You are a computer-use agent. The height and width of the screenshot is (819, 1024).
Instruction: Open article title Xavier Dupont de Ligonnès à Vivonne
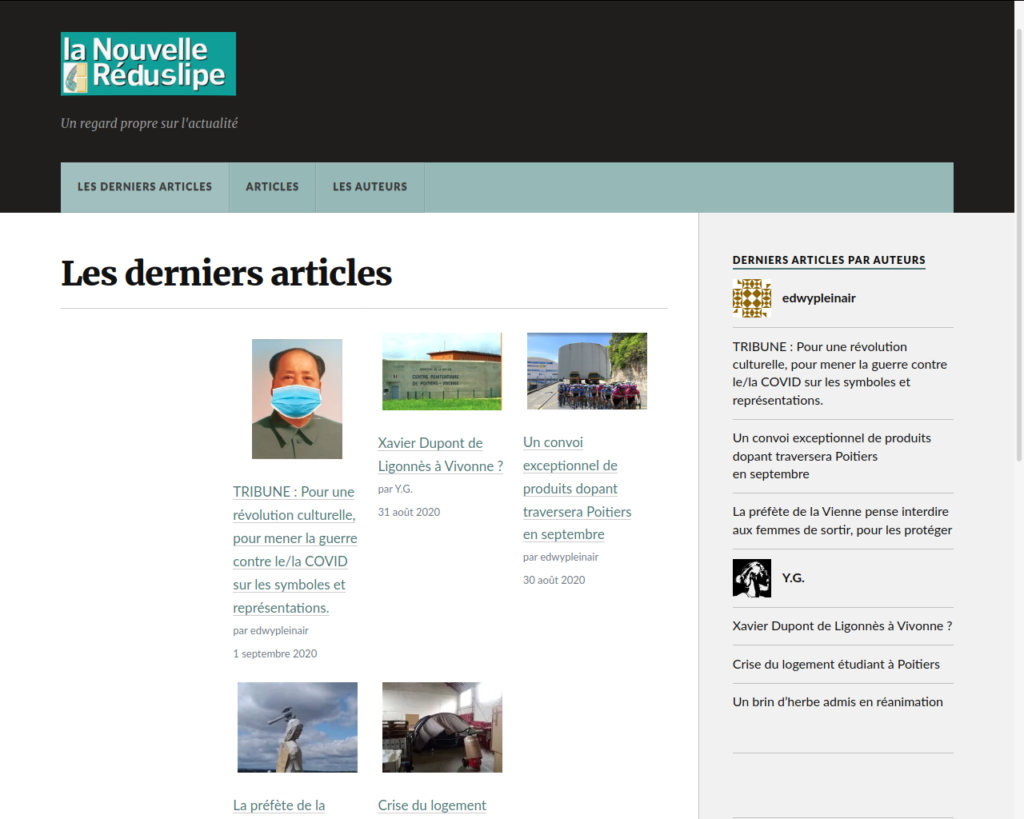pos(440,454)
